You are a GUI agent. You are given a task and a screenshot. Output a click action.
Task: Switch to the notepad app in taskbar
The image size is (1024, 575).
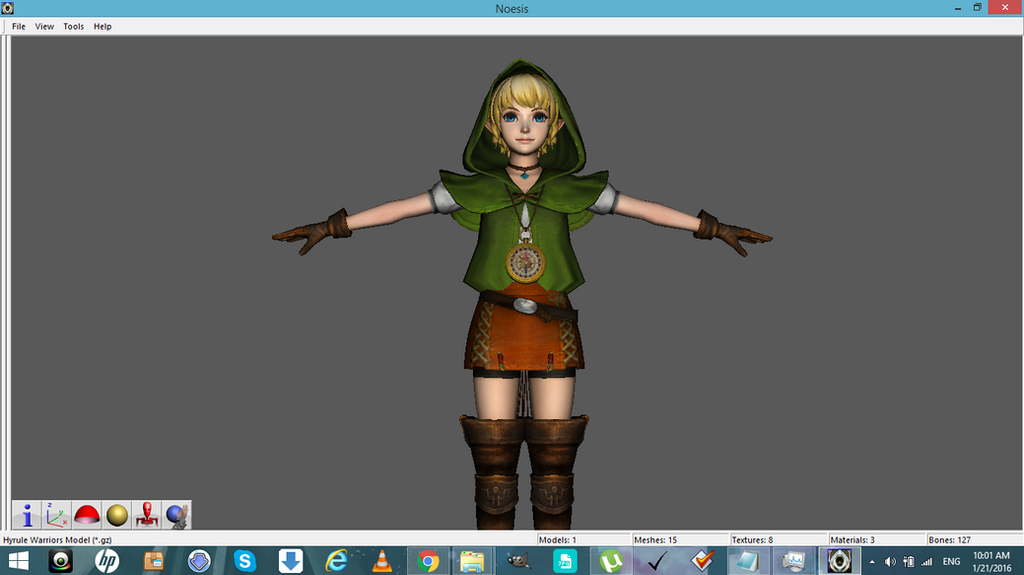[748, 561]
